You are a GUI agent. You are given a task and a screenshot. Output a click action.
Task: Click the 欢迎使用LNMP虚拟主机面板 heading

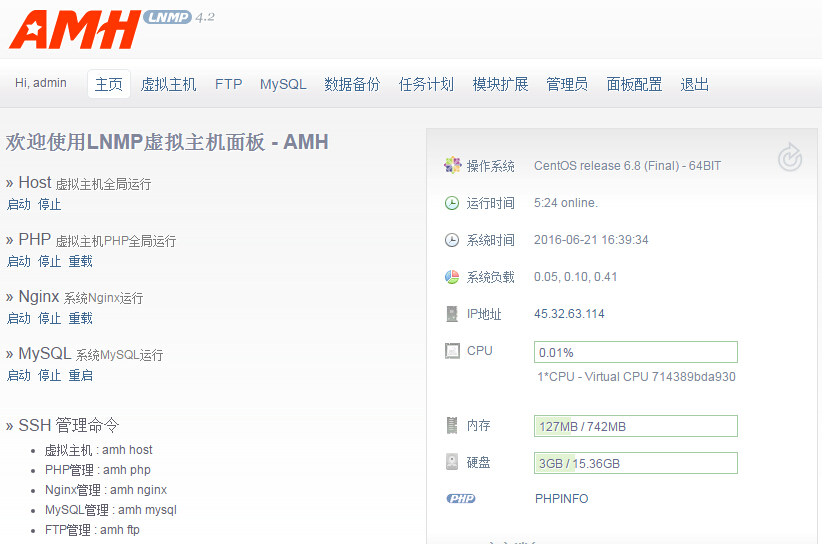click(167, 142)
